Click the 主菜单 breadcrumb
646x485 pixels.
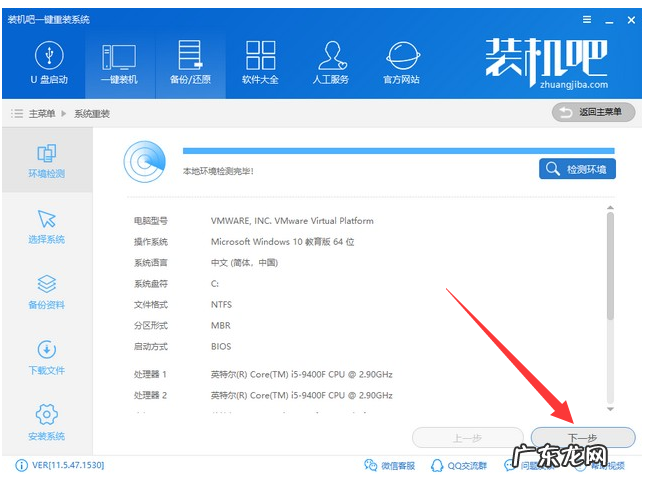[42, 114]
